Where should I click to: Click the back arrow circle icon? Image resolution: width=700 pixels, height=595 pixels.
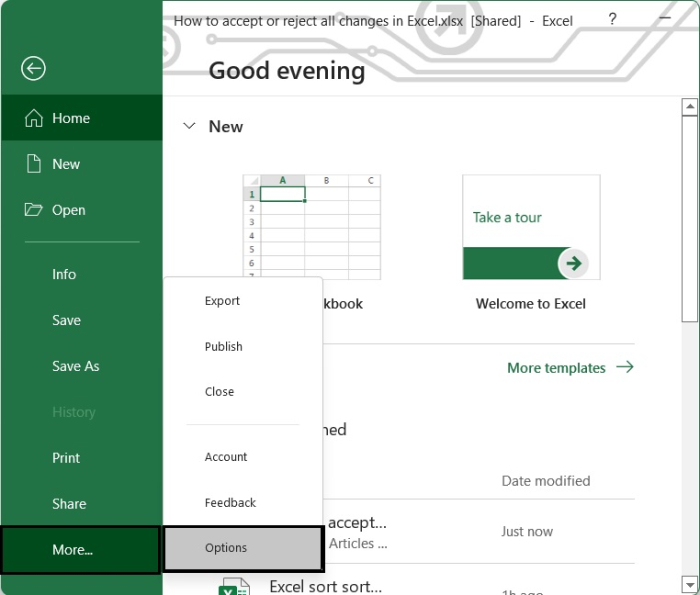pyautogui.click(x=33, y=68)
